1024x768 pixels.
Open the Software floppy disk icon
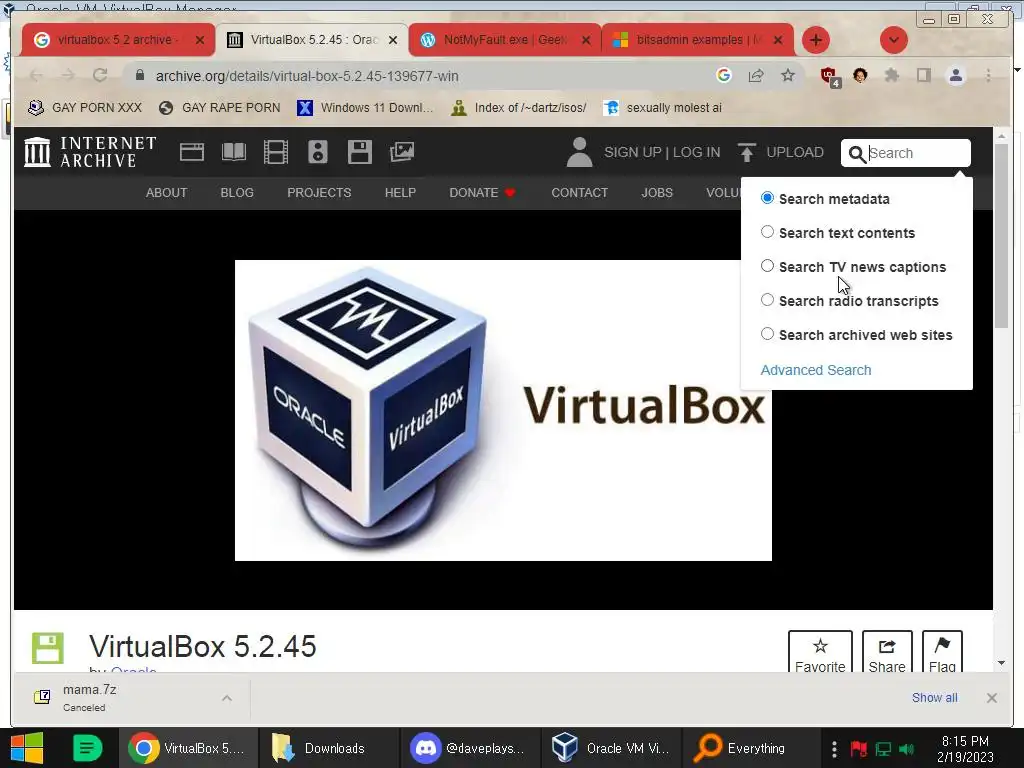pos(360,152)
